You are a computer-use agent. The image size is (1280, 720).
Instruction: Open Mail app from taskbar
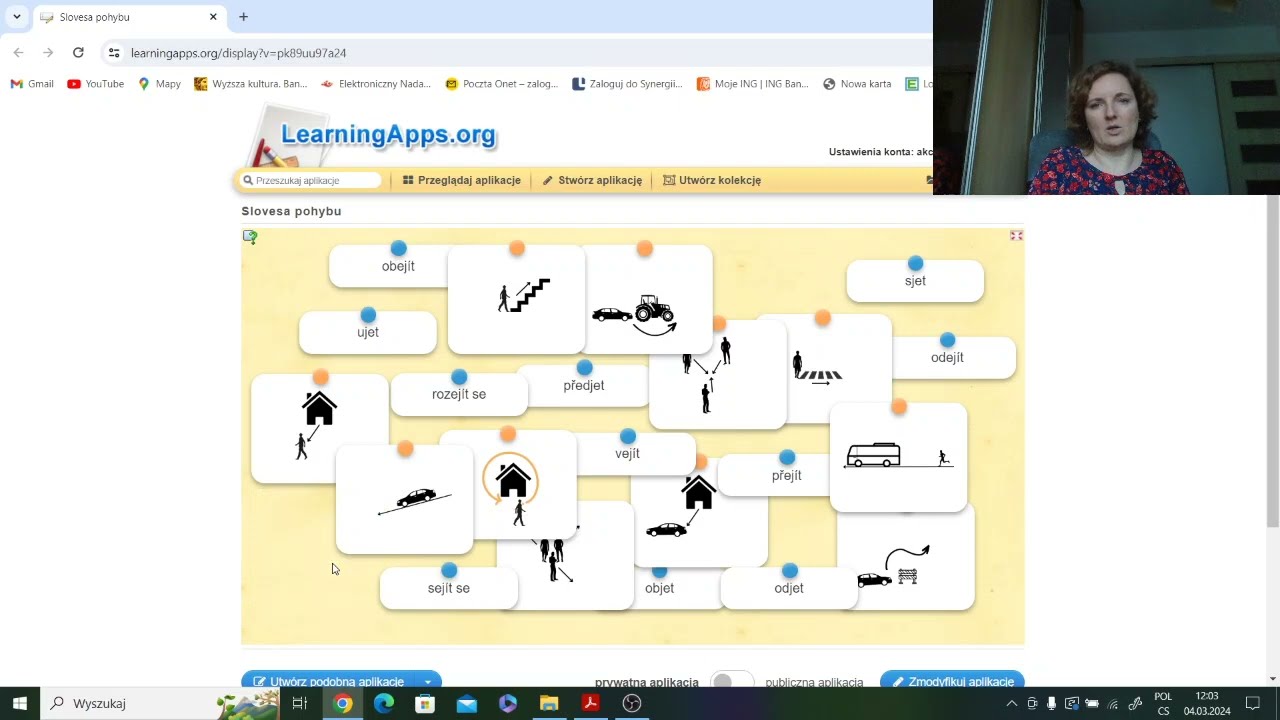(x=467, y=703)
